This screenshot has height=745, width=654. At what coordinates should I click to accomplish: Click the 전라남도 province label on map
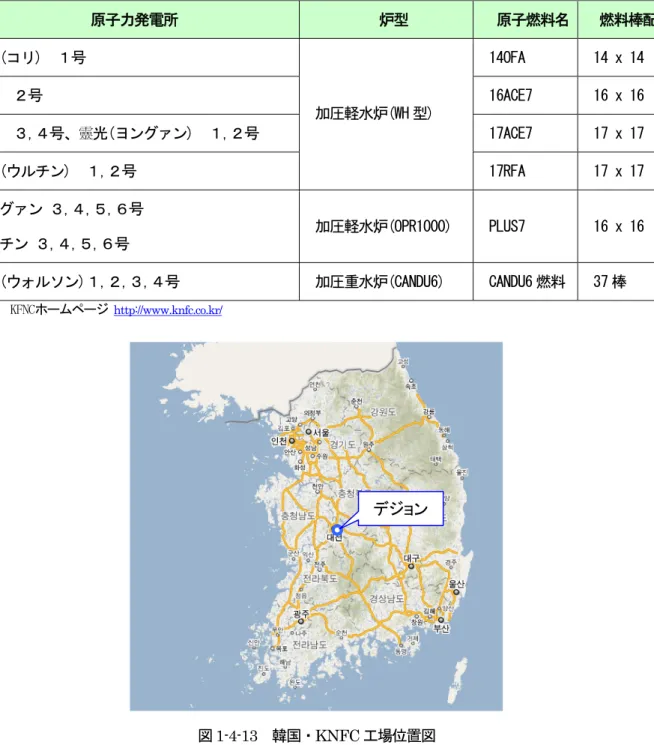coord(309,645)
